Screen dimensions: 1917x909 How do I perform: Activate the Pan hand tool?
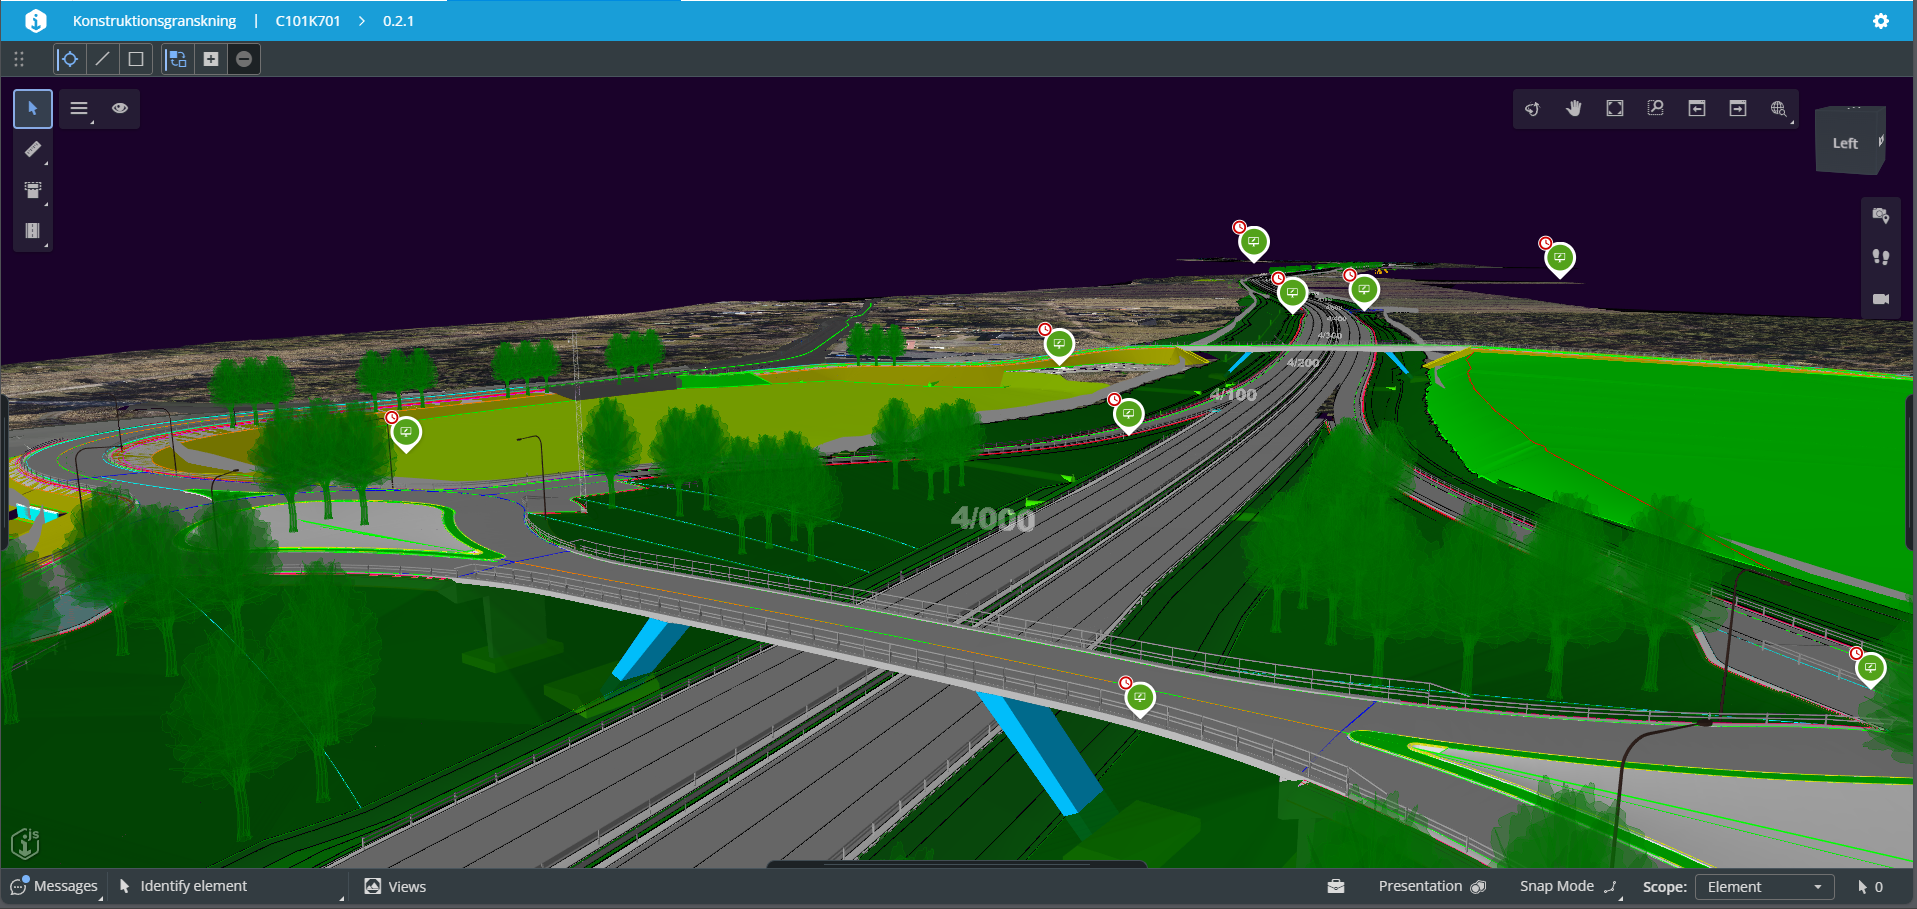(1574, 109)
